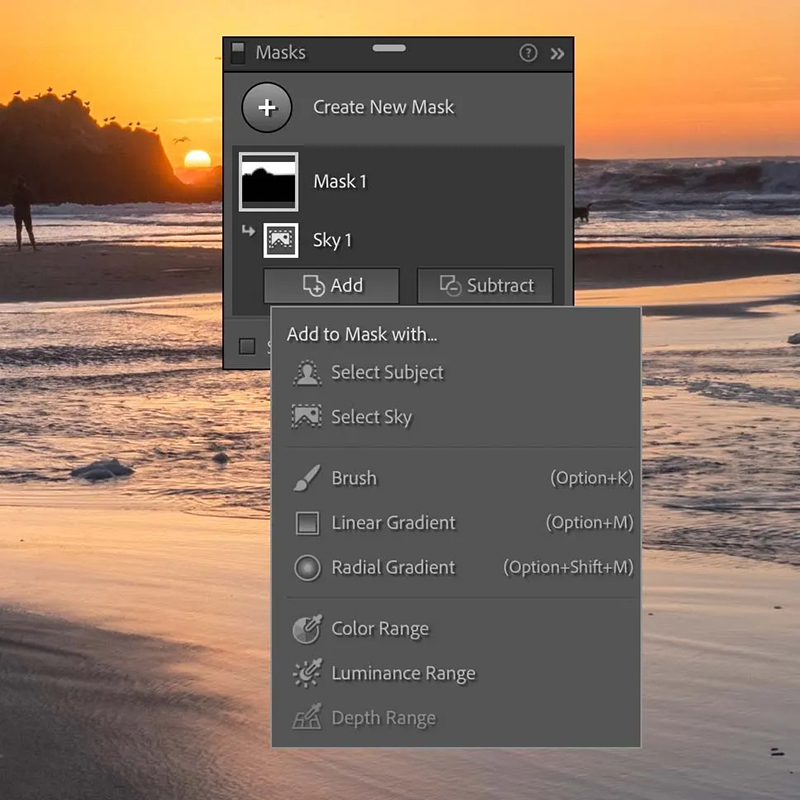
Task: Choose Select Sky from the menu
Action: [371, 417]
